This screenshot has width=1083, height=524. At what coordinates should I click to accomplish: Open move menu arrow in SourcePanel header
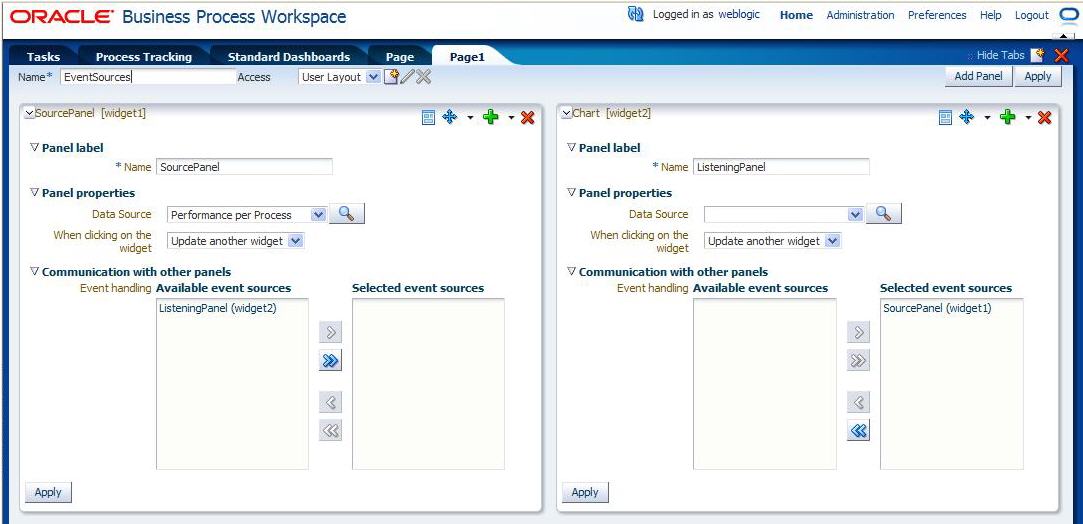pyautogui.click(x=470, y=118)
